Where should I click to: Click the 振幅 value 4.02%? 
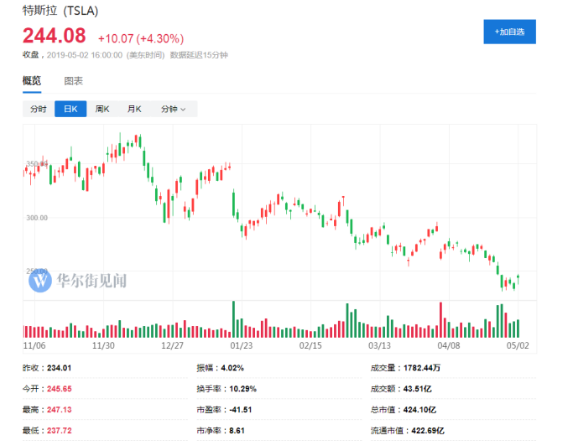(x=232, y=368)
